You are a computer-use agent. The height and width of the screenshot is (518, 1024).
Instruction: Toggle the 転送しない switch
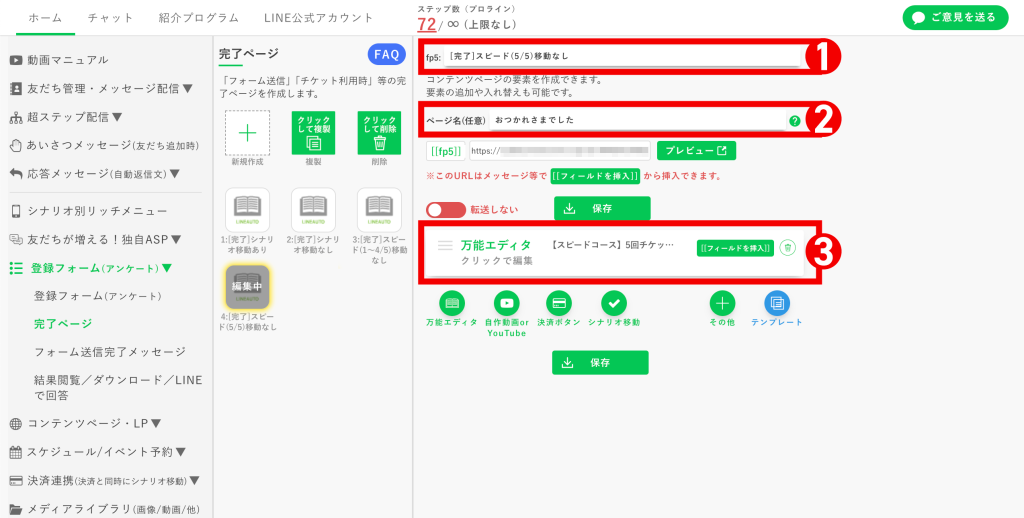point(446,210)
